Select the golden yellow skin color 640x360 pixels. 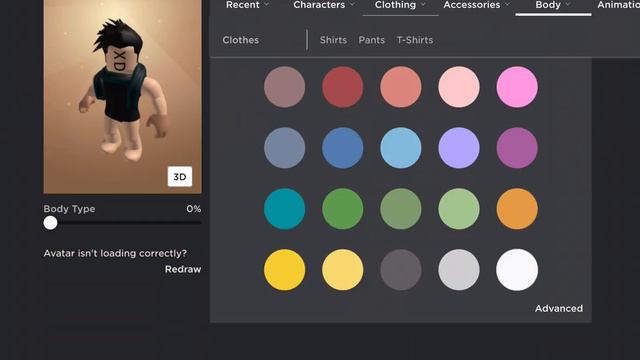click(x=284, y=270)
